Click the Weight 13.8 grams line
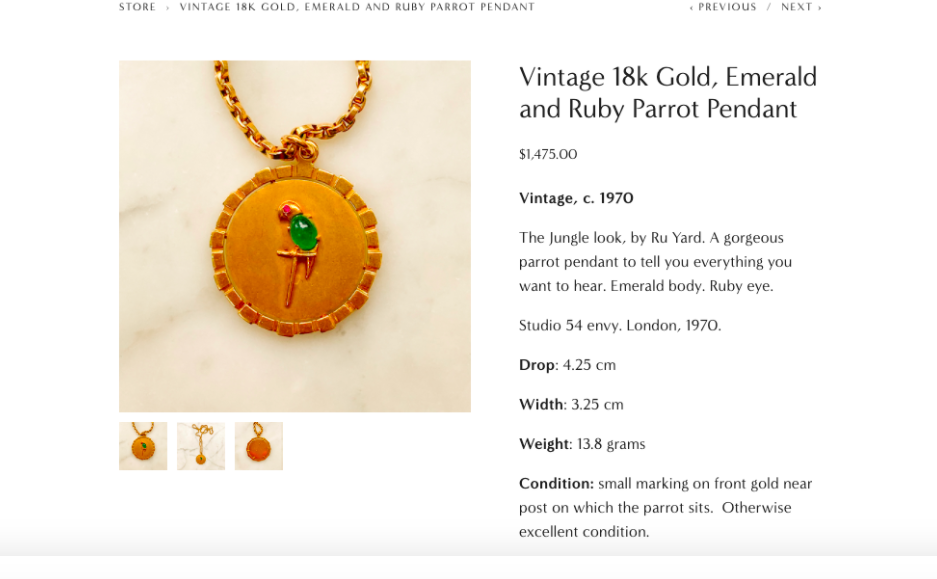Viewport: 937px width, 579px height. (582, 443)
